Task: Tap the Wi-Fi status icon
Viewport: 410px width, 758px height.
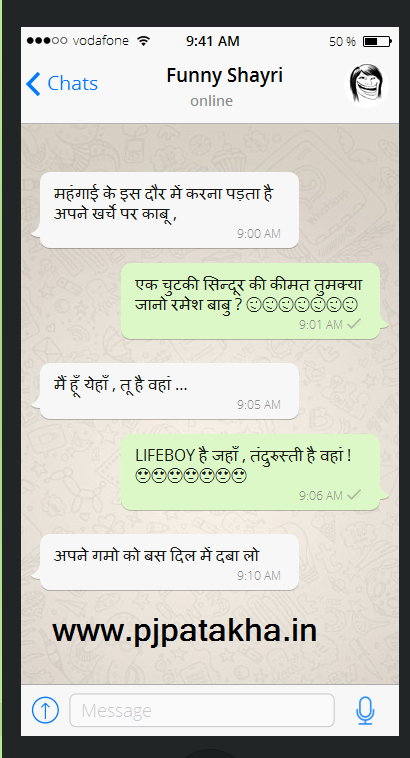Action: [143, 41]
